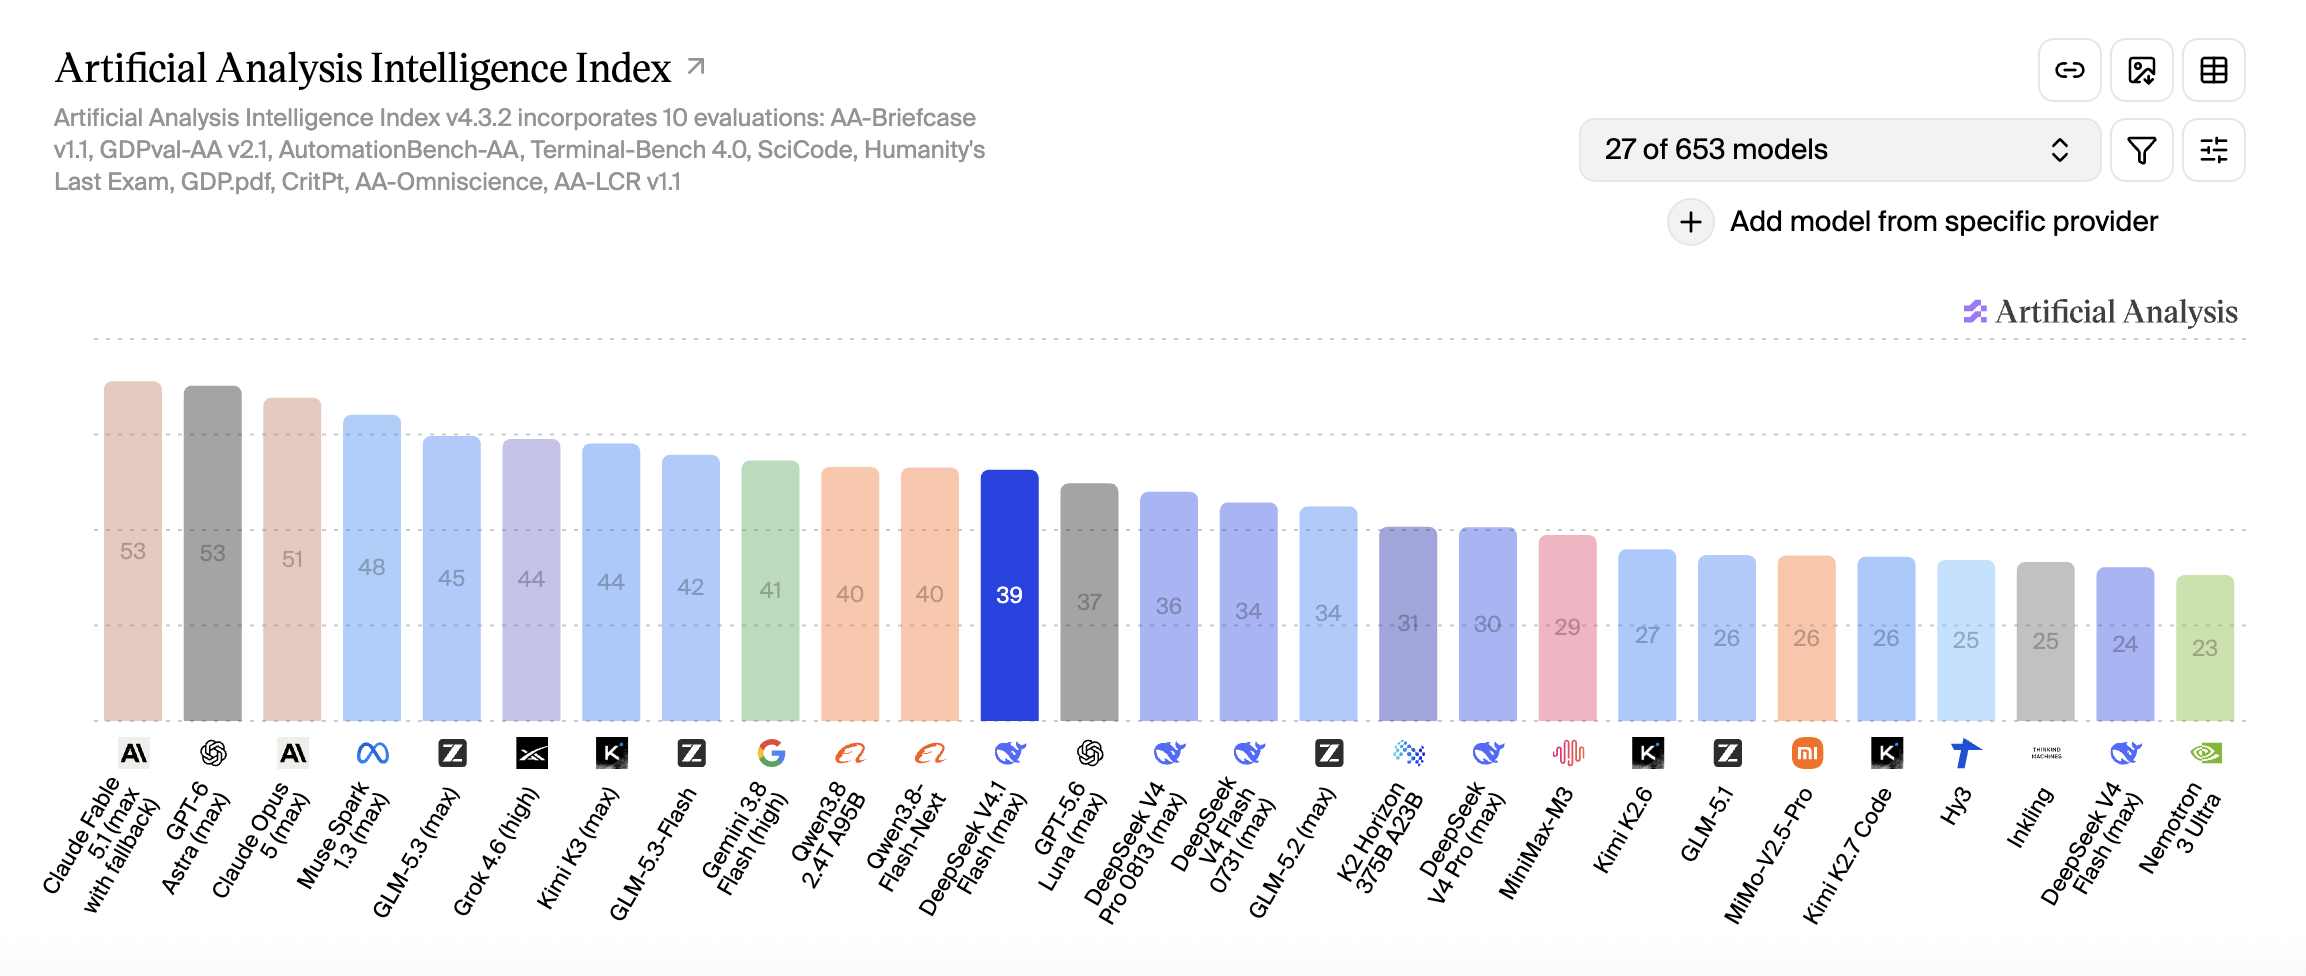Click the Artificial Analysis watermark logo
Viewport: 2306px width, 976px height.
coord(2100,312)
